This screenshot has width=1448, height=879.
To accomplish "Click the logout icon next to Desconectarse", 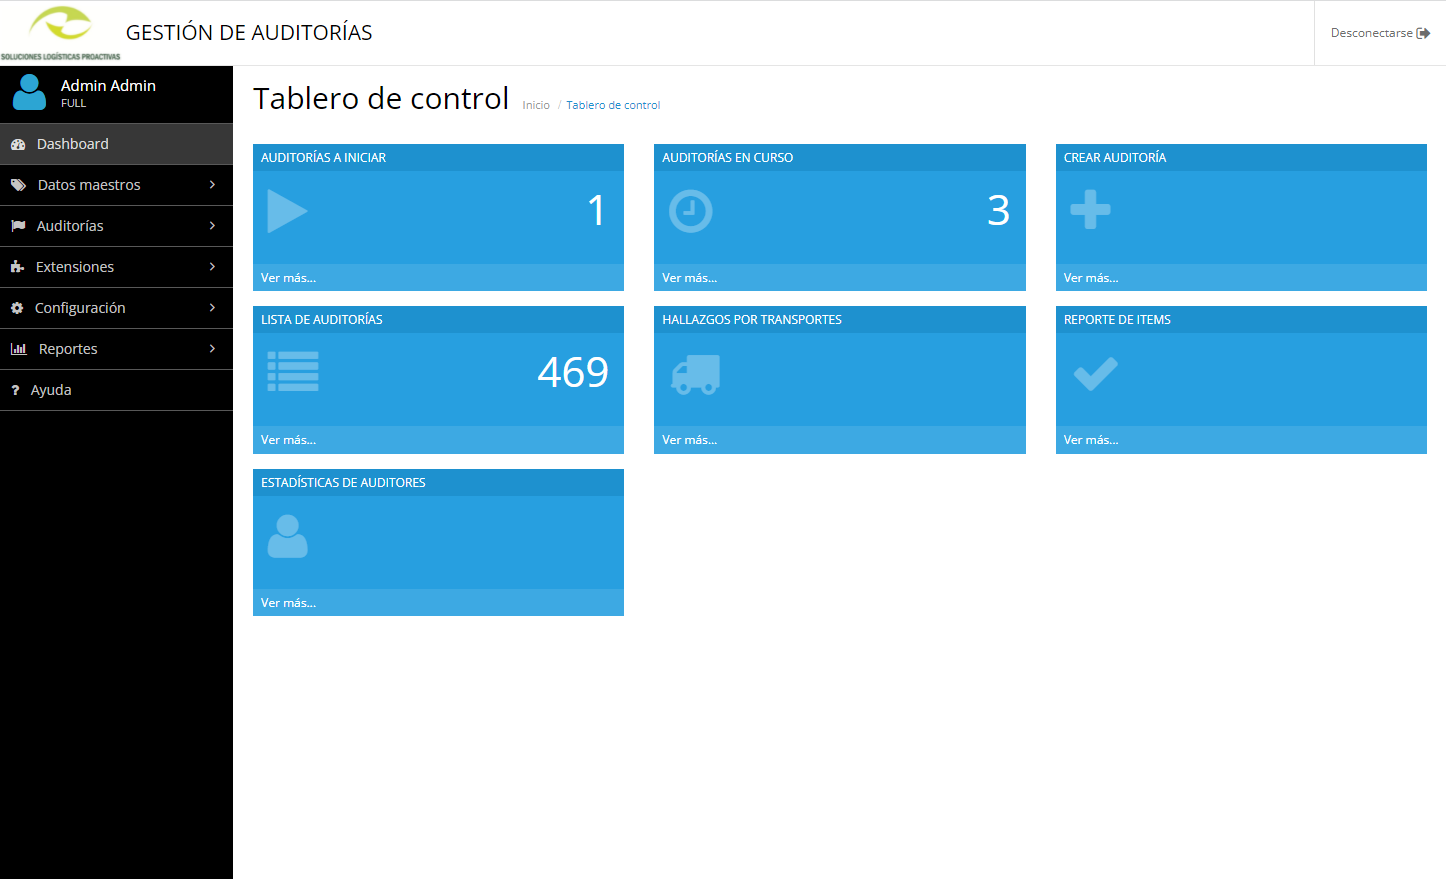I will pos(1424,32).
